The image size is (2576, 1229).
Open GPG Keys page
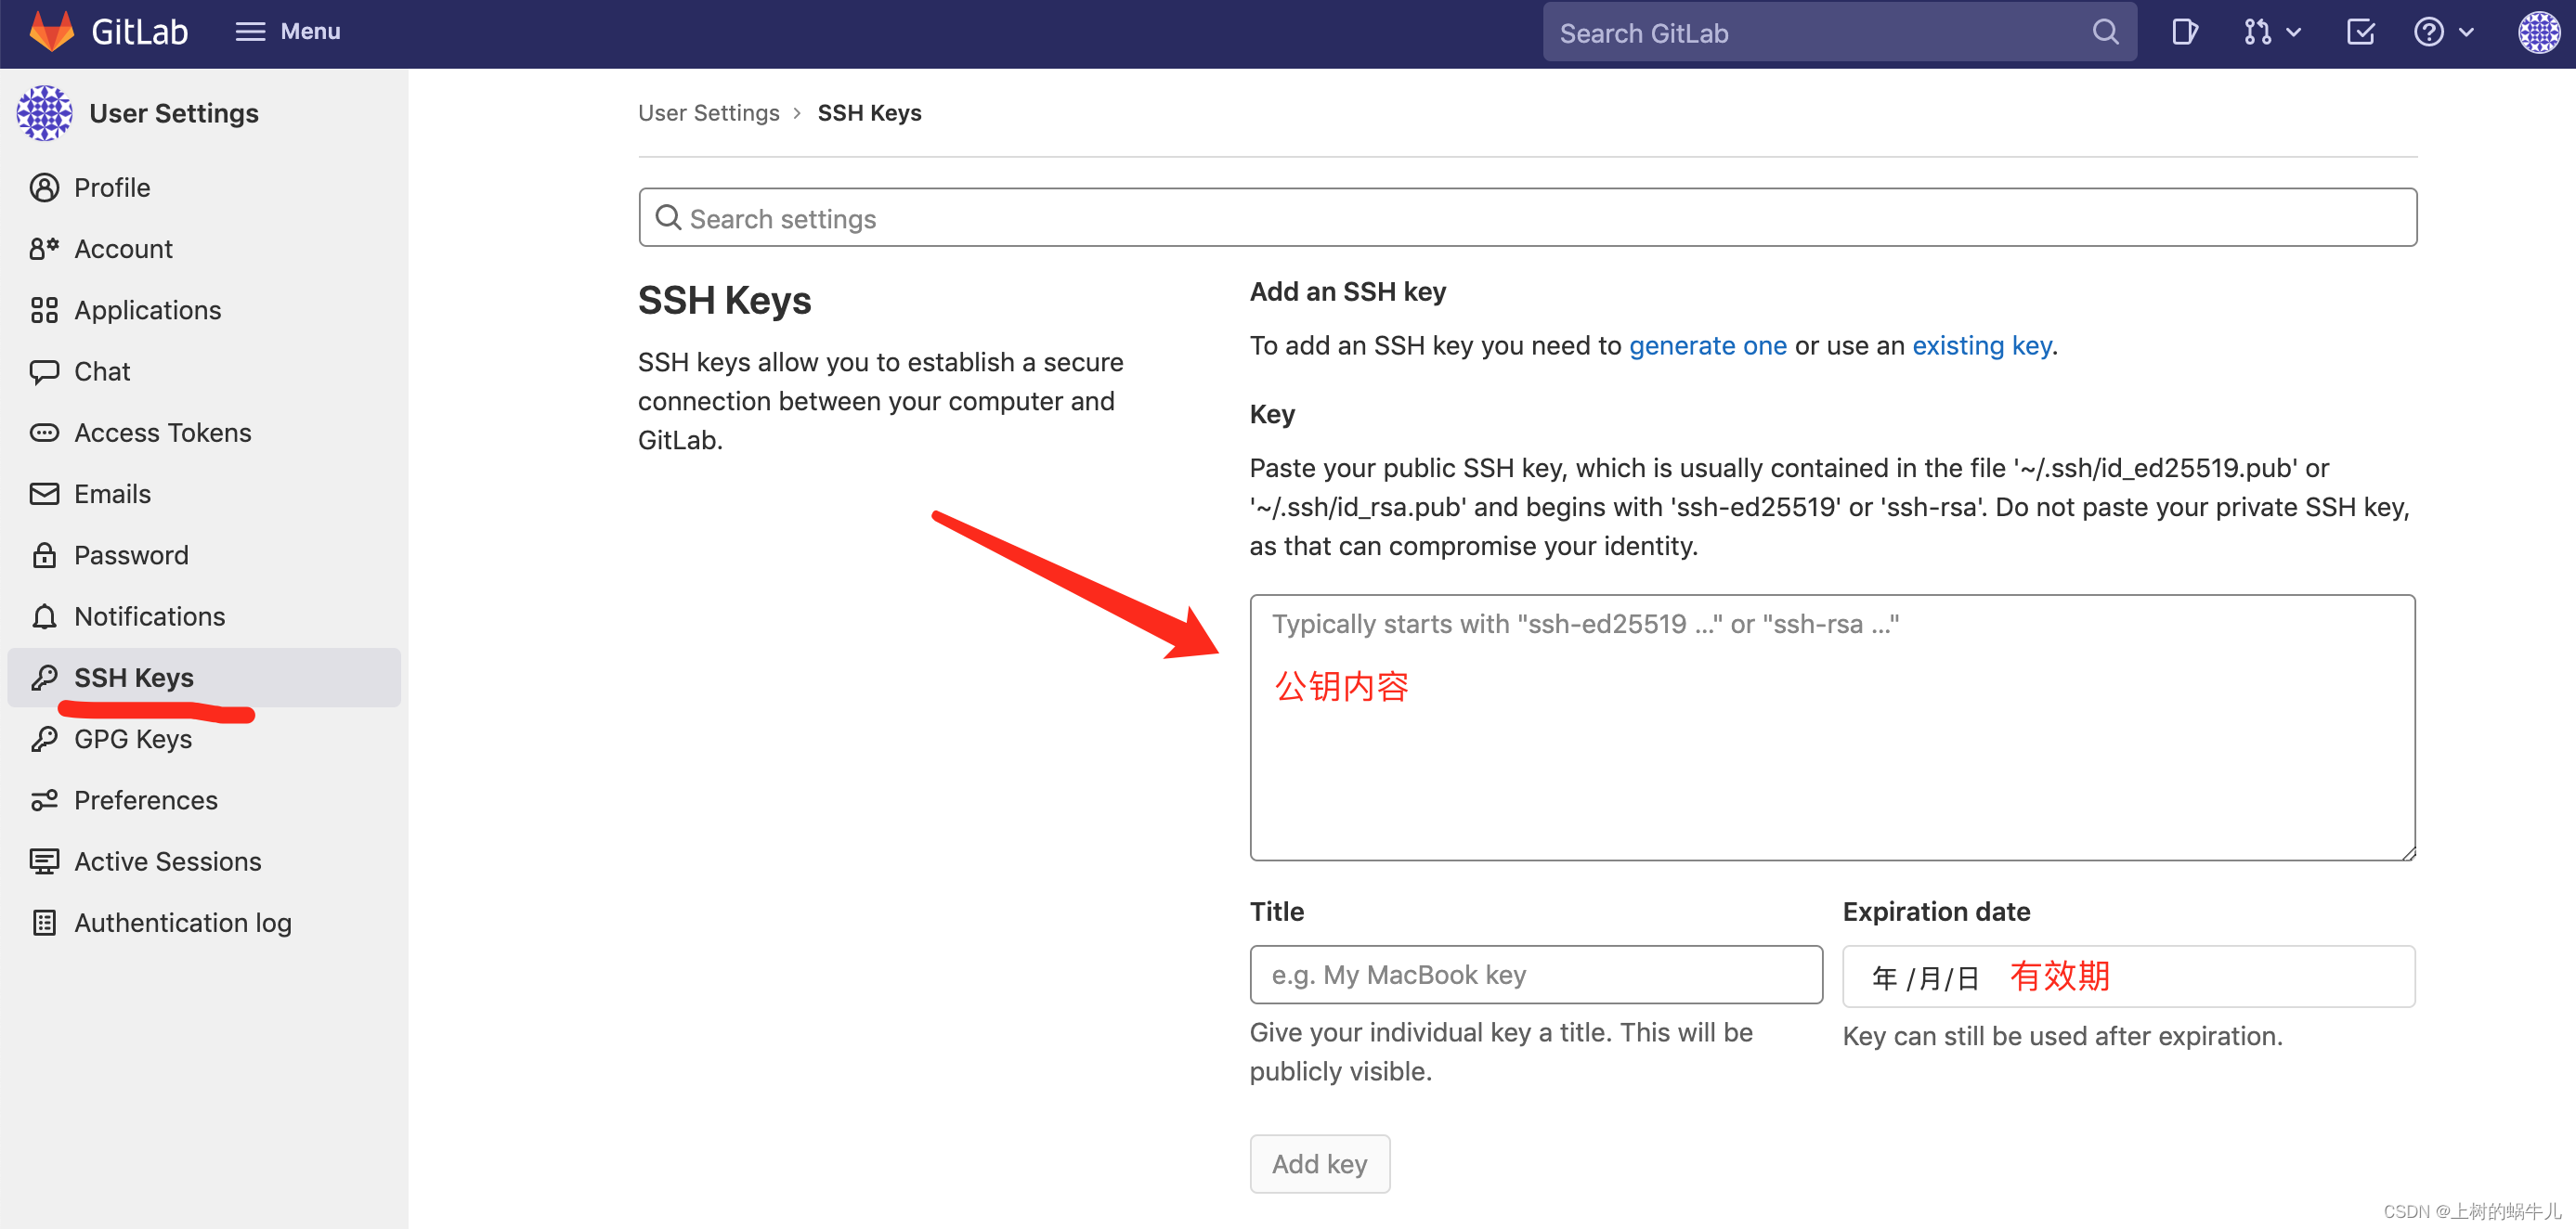[133, 738]
